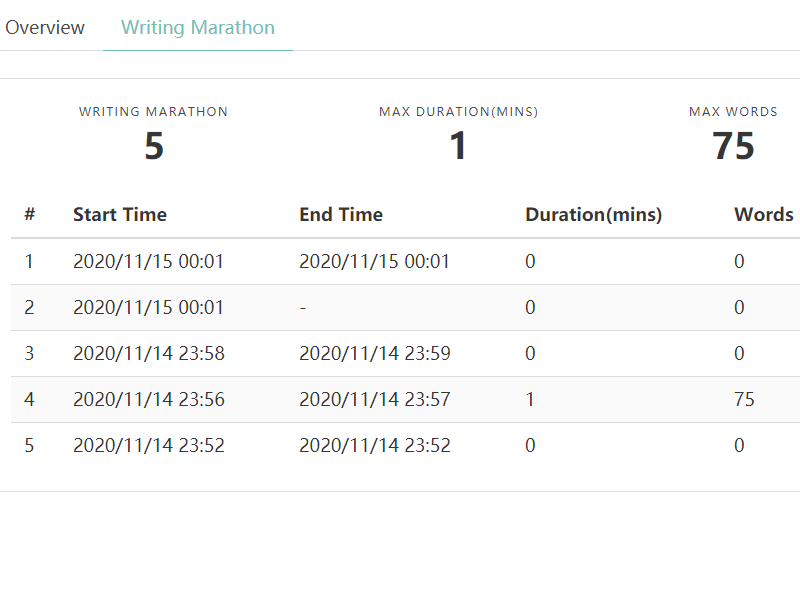Click the Words column header

pos(763,214)
